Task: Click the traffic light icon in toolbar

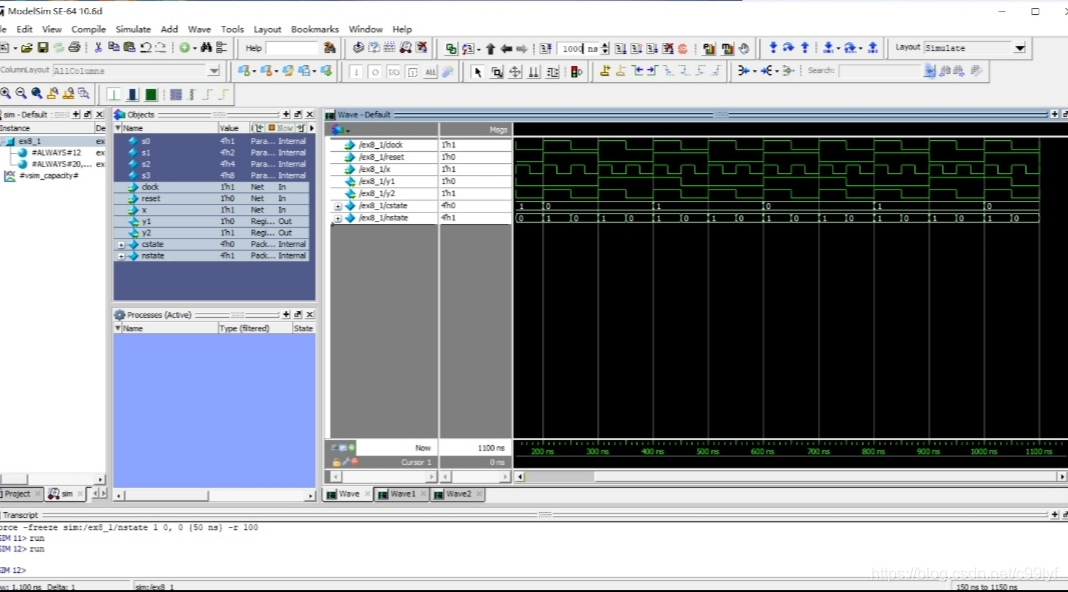Action: coord(577,71)
